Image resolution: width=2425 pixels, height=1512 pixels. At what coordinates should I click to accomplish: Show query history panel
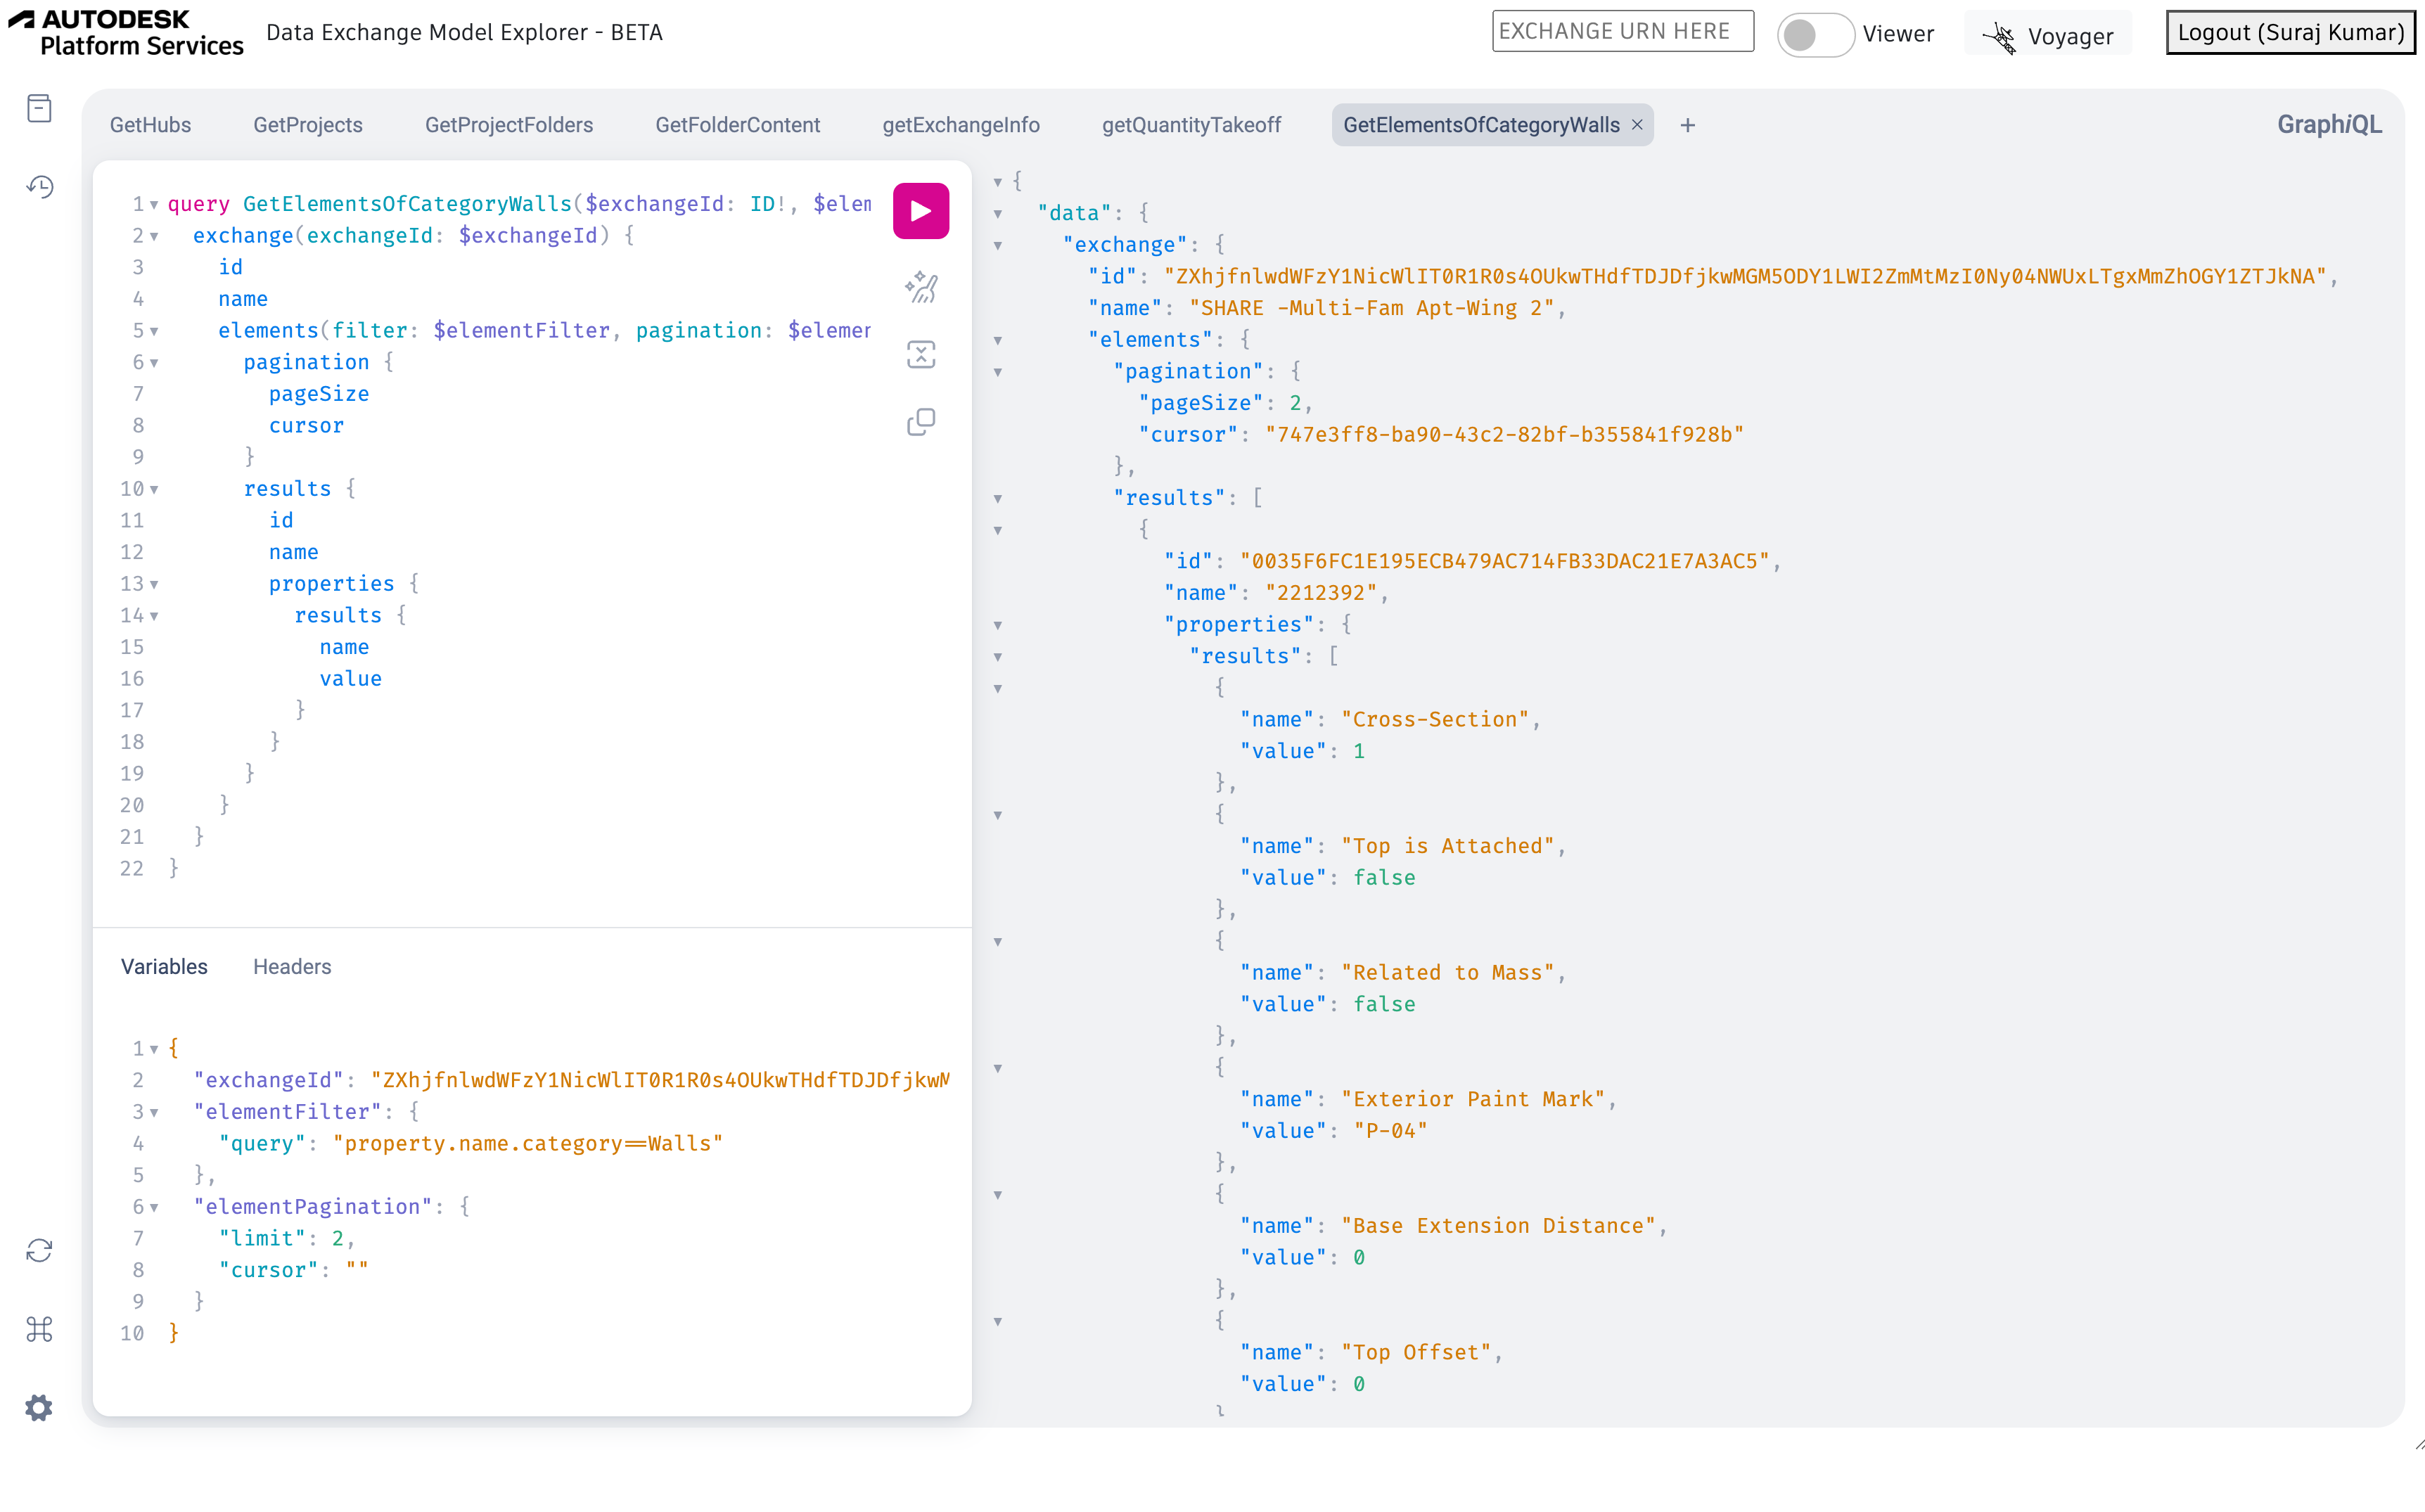[39, 187]
